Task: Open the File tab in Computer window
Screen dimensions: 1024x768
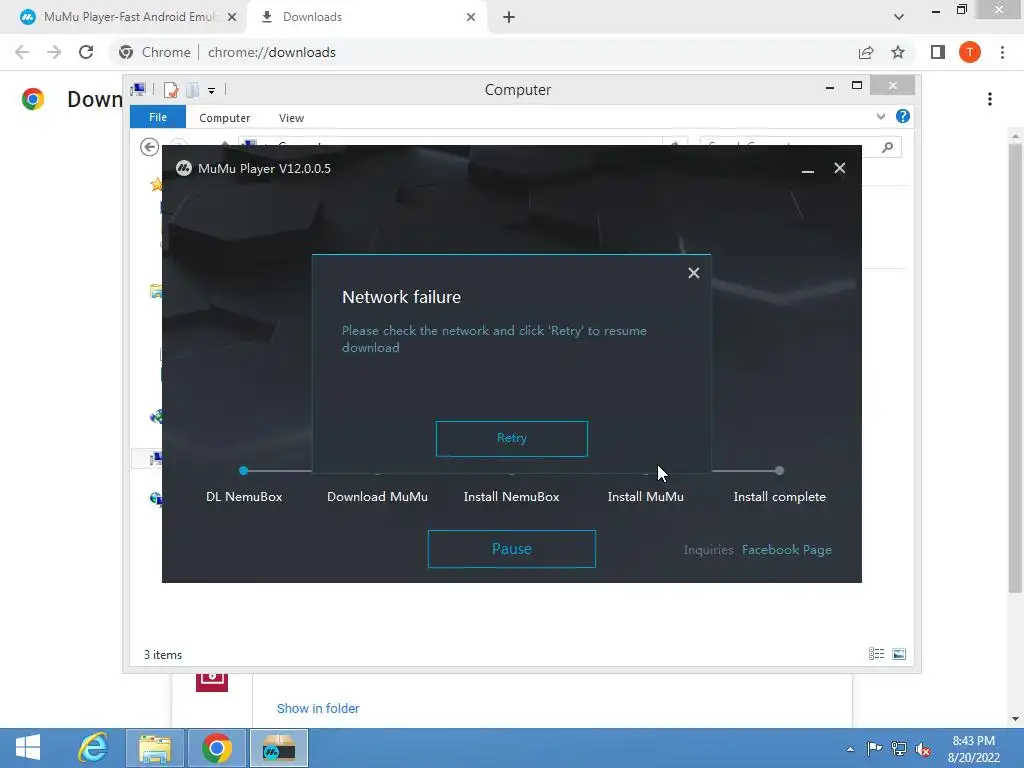Action: coord(157,117)
